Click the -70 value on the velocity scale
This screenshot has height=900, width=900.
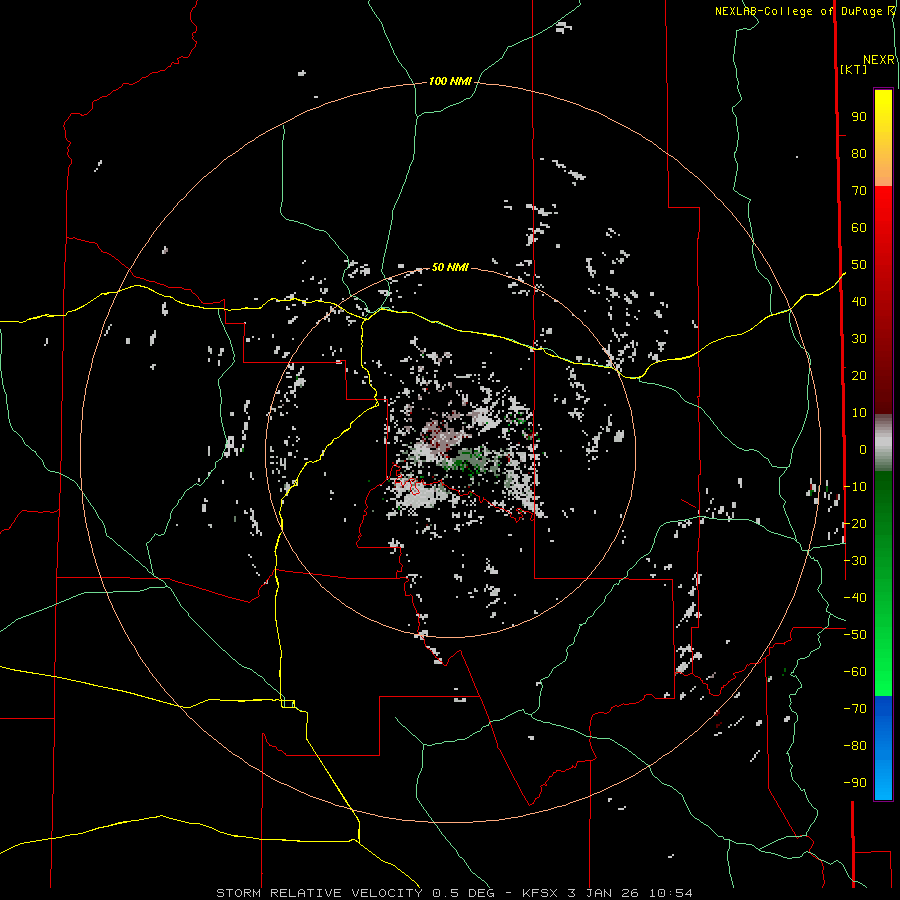point(855,709)
